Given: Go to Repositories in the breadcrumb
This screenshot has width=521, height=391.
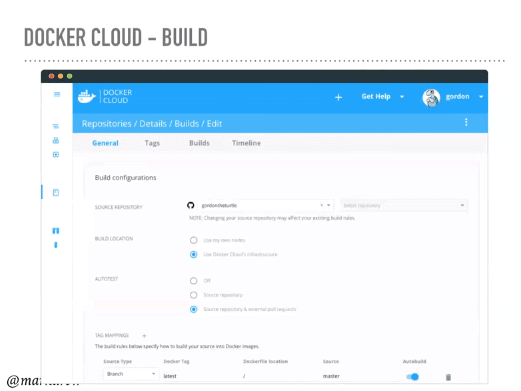Looking at the screenshot, I should click(107, 124).
